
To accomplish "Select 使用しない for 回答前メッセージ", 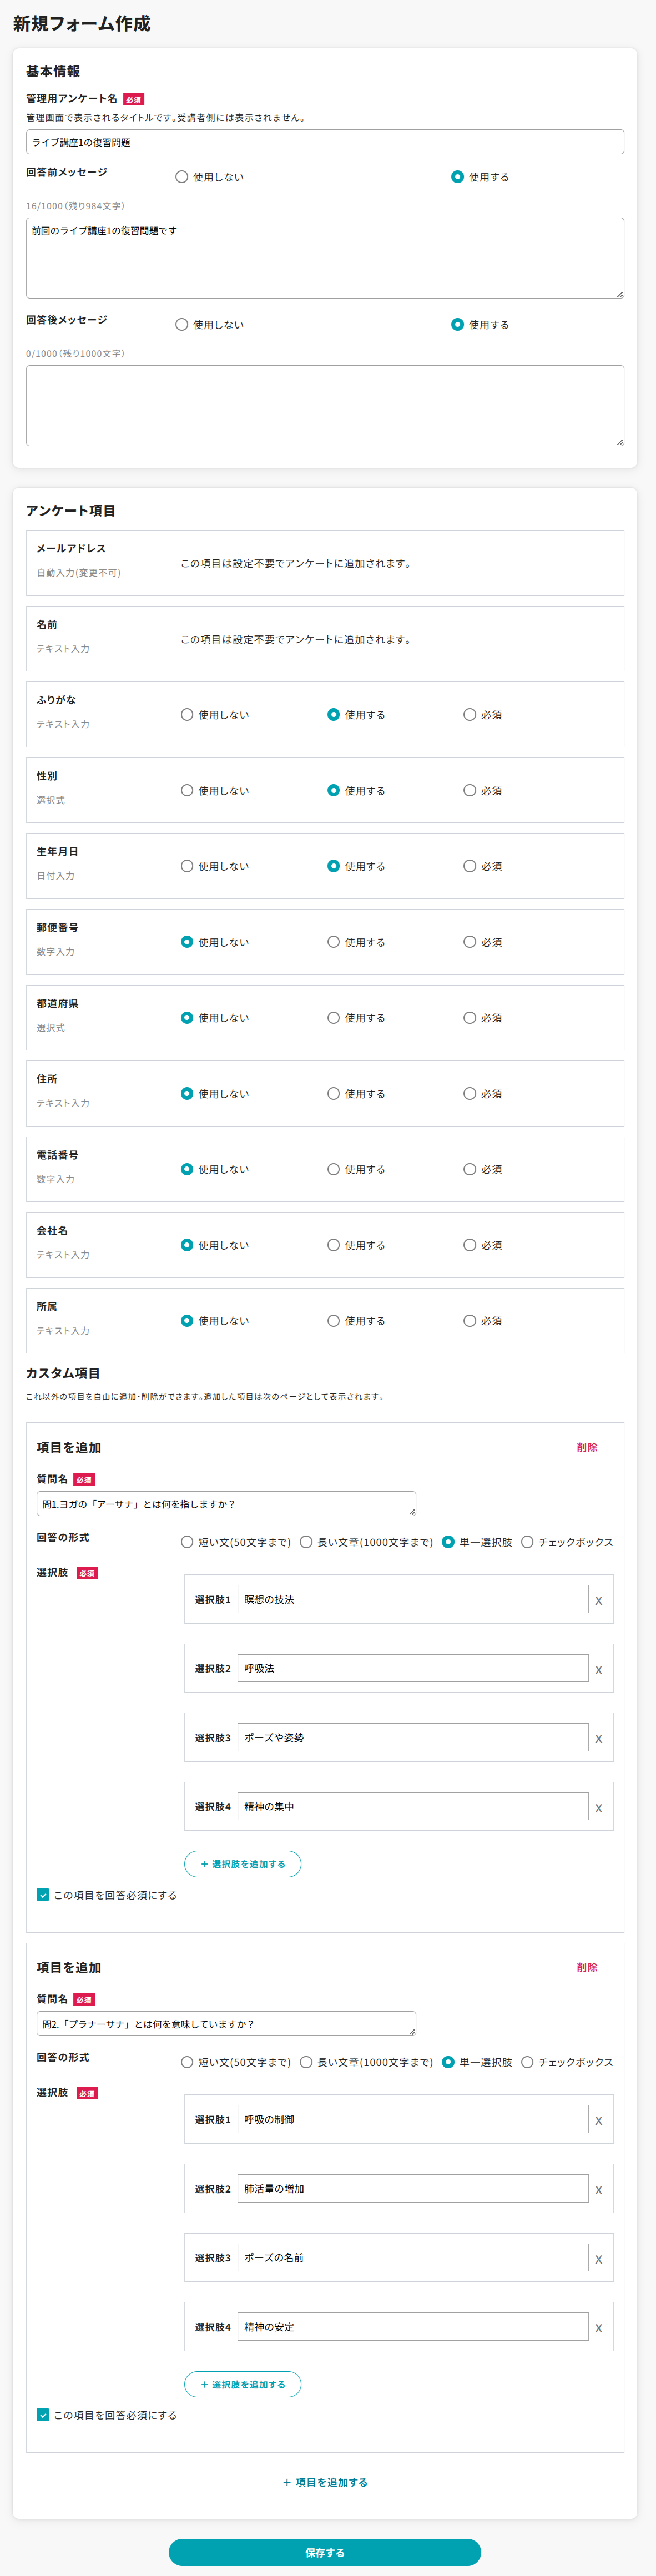I will tap(182, 177).
